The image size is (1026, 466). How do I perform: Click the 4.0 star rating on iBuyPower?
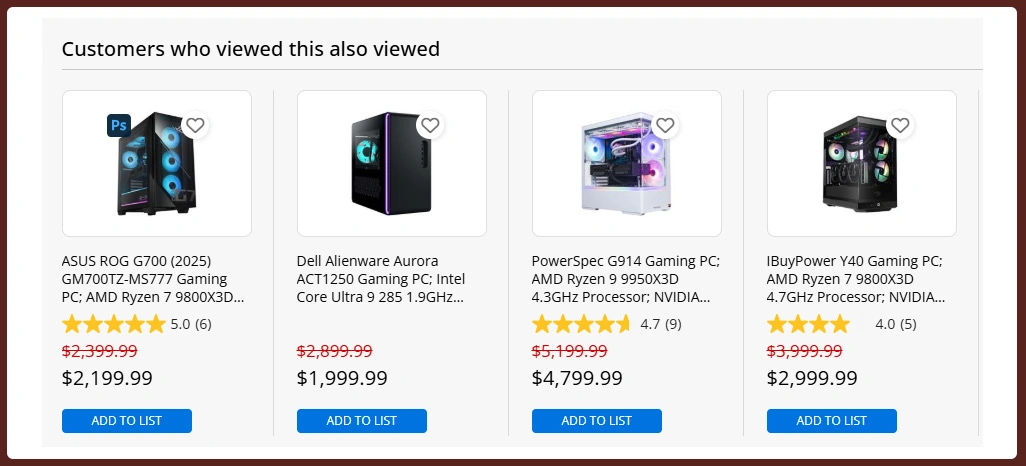tap(808, 324)
